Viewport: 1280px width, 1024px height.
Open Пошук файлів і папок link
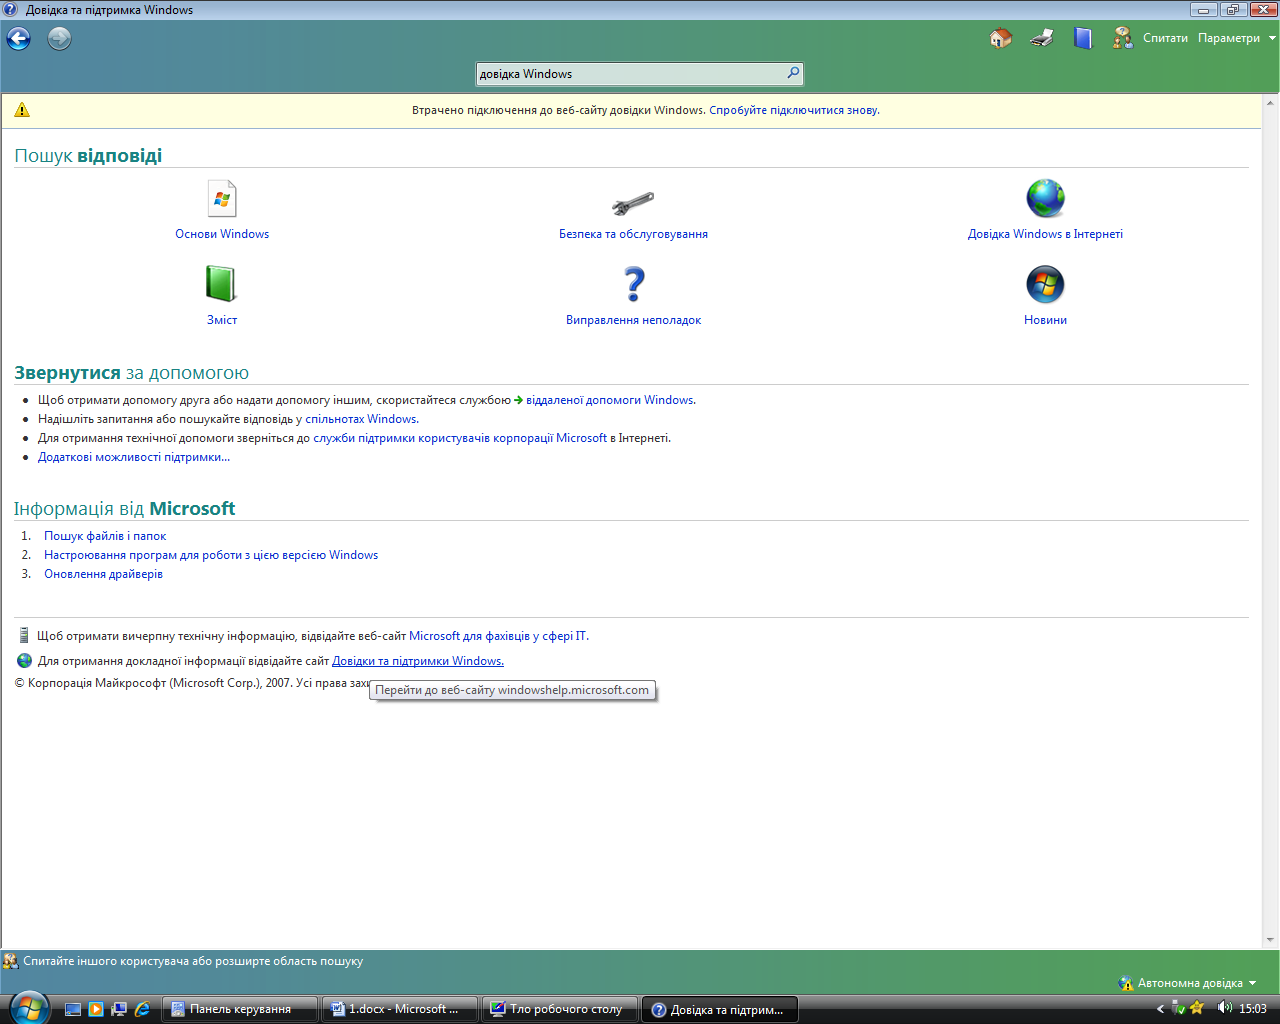pyautogui.click(x=105, y=536)
